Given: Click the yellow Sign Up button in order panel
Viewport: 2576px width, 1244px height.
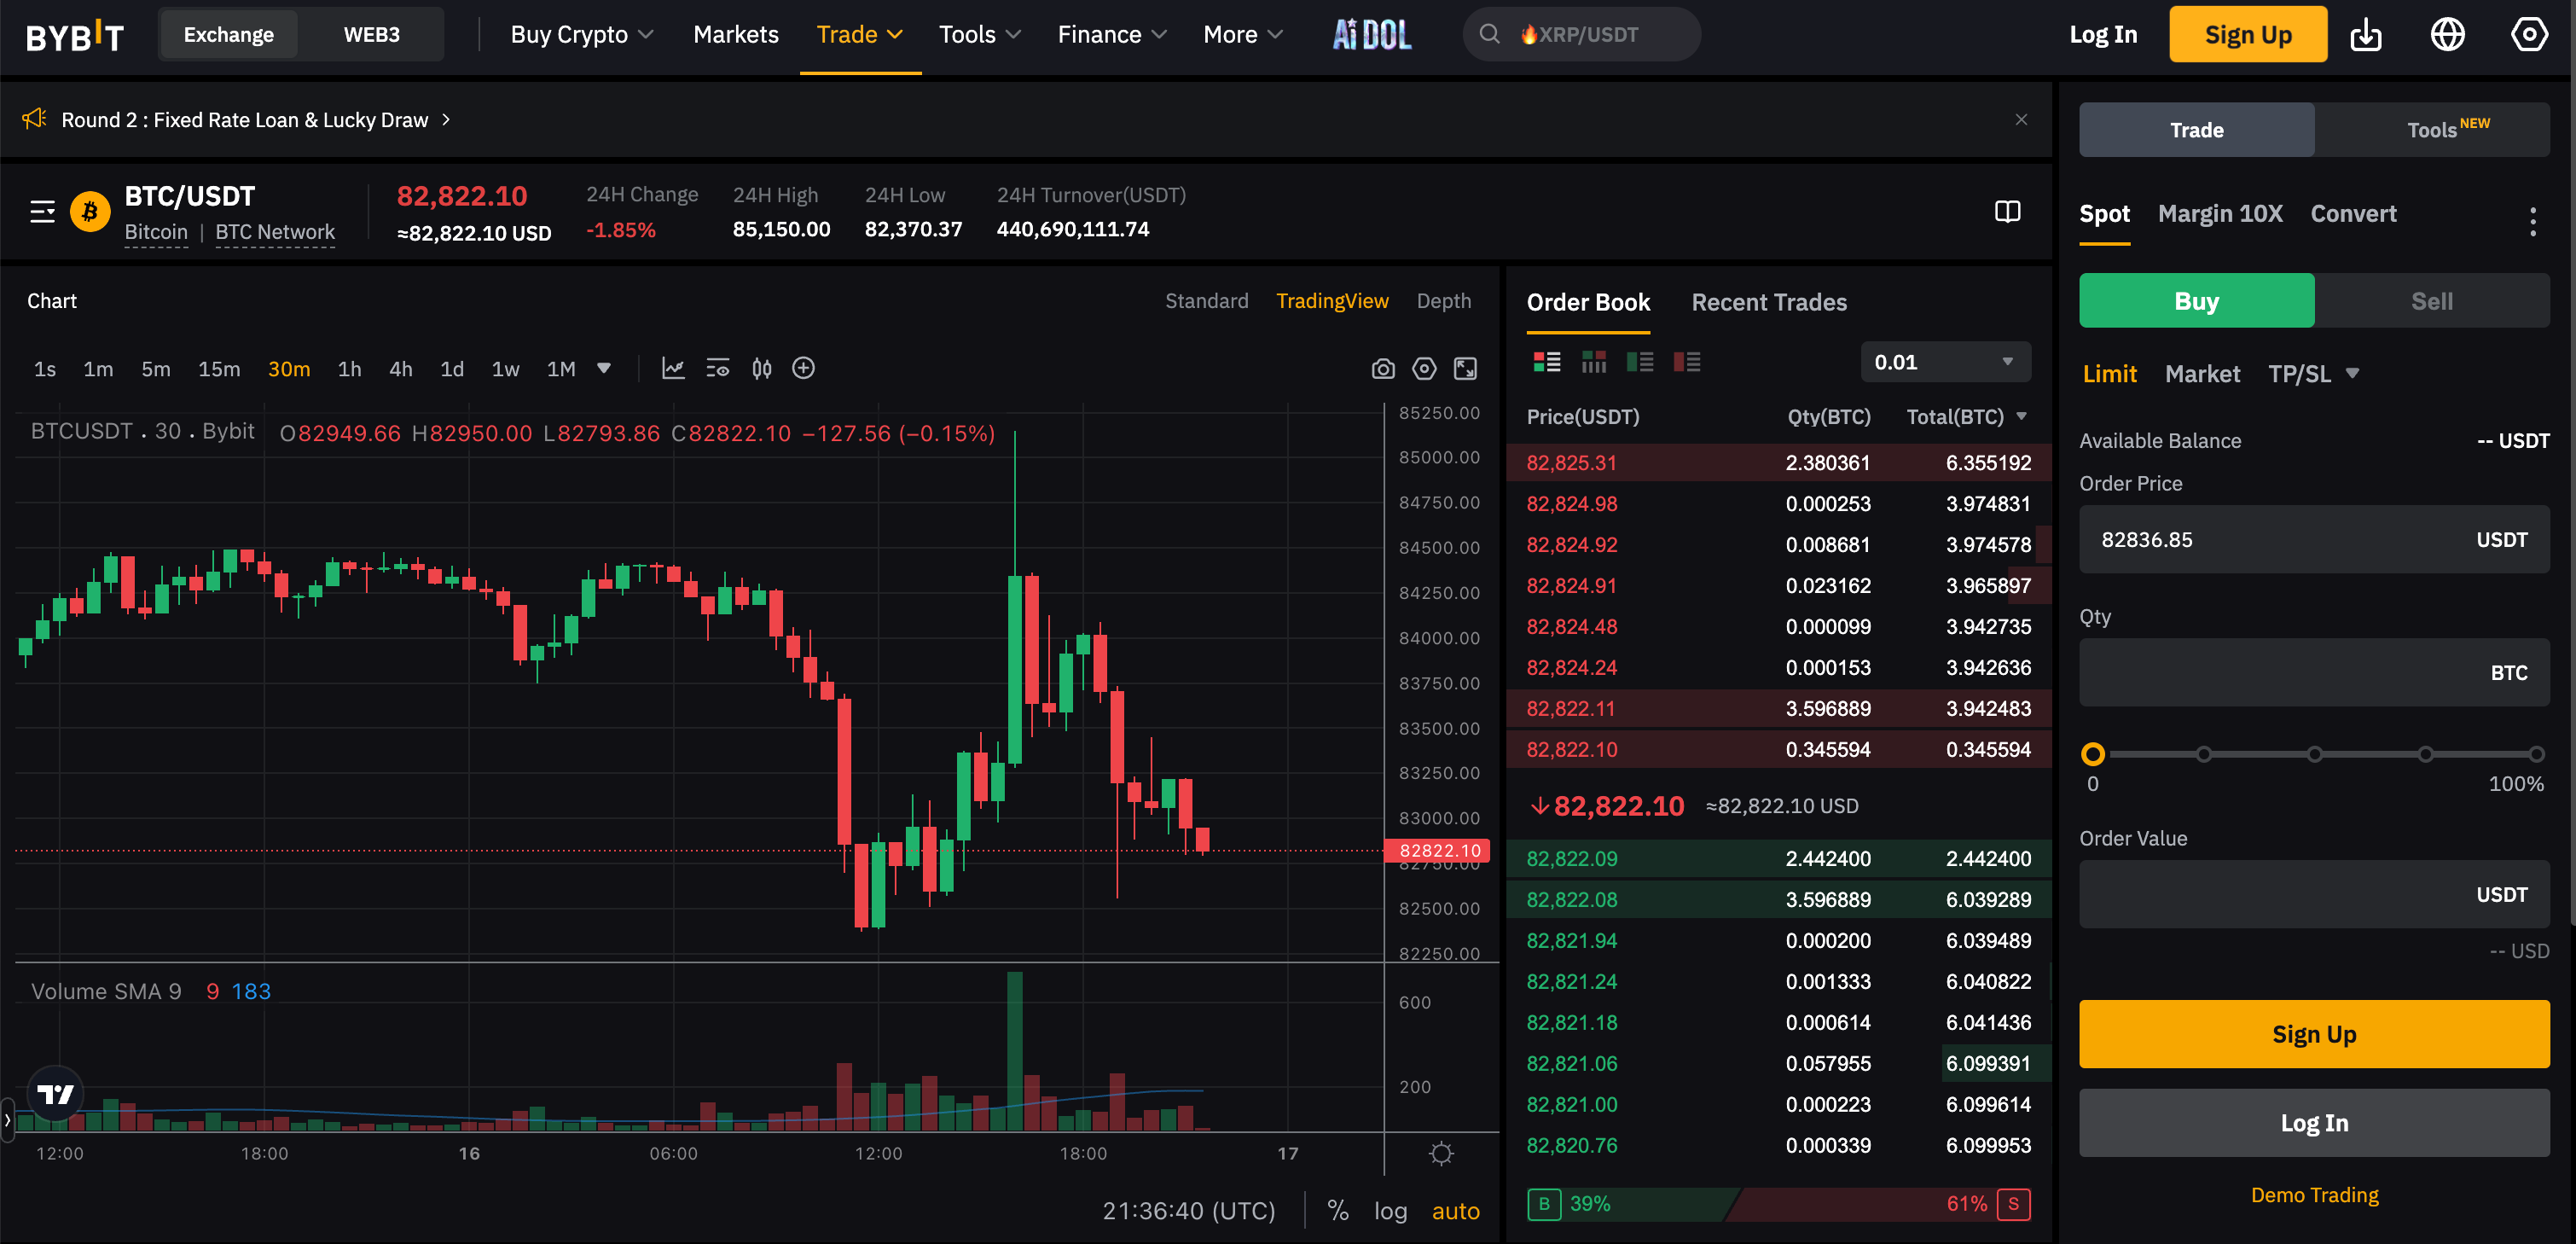Looking at the screenshot, I should pos(2314,1034).
